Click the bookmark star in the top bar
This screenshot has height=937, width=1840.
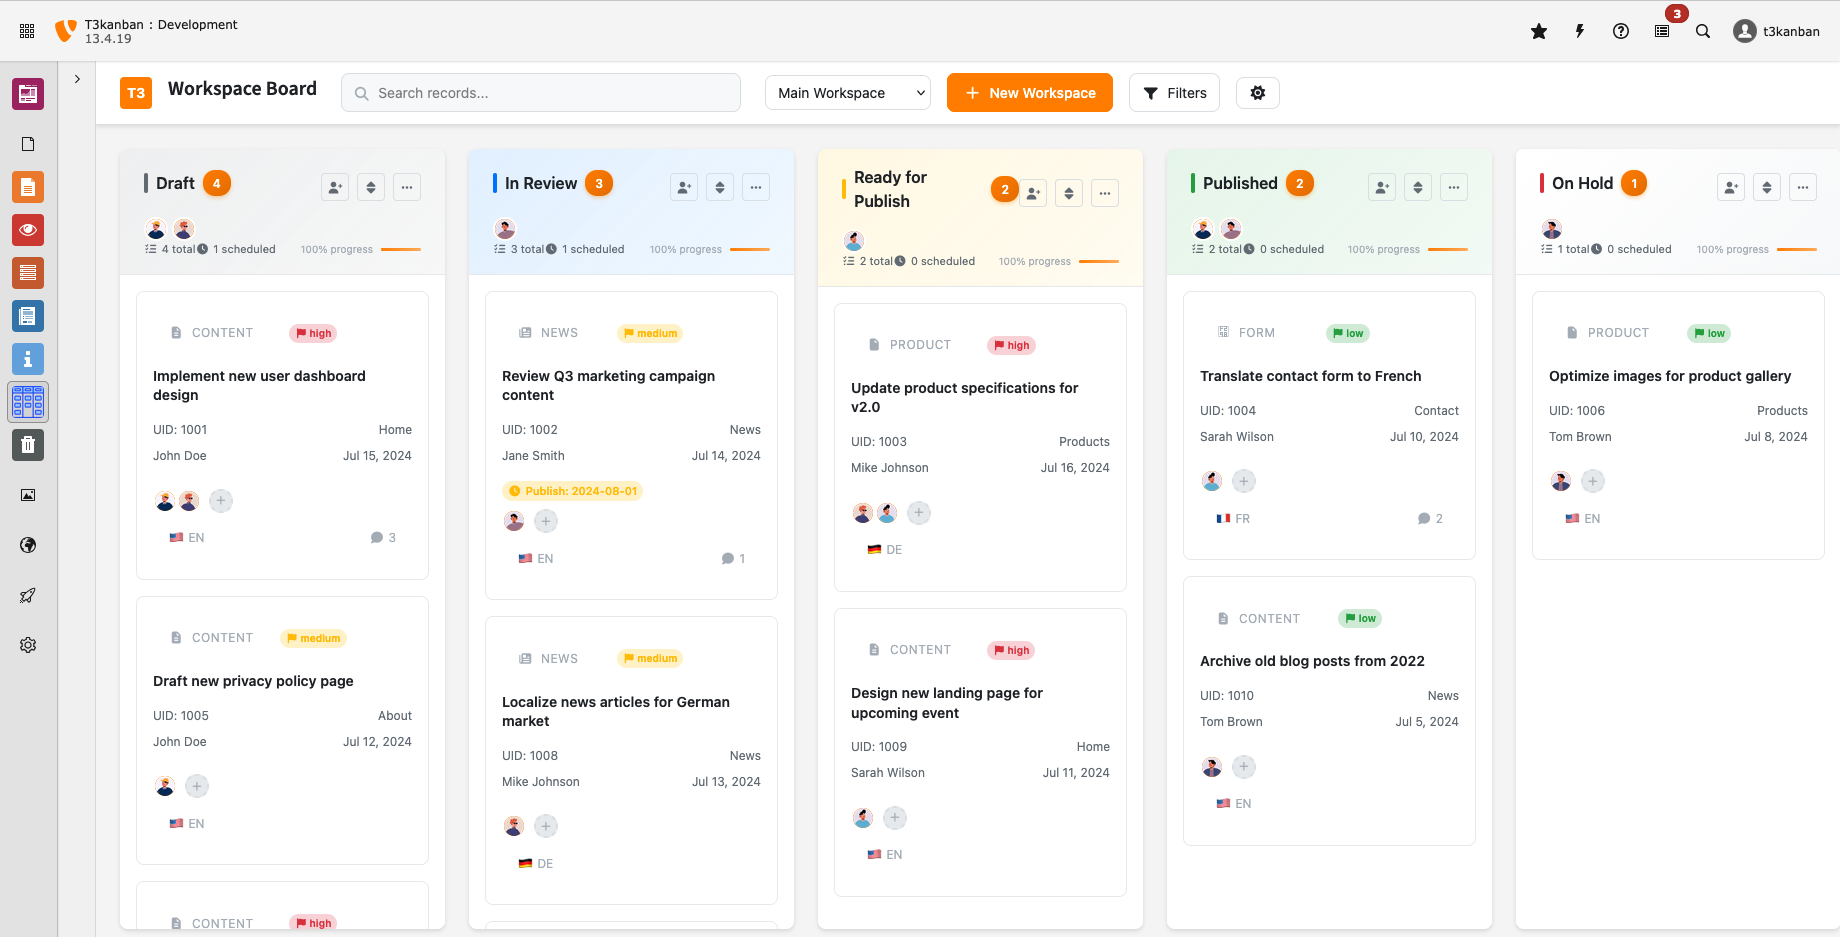(1539, 31)
